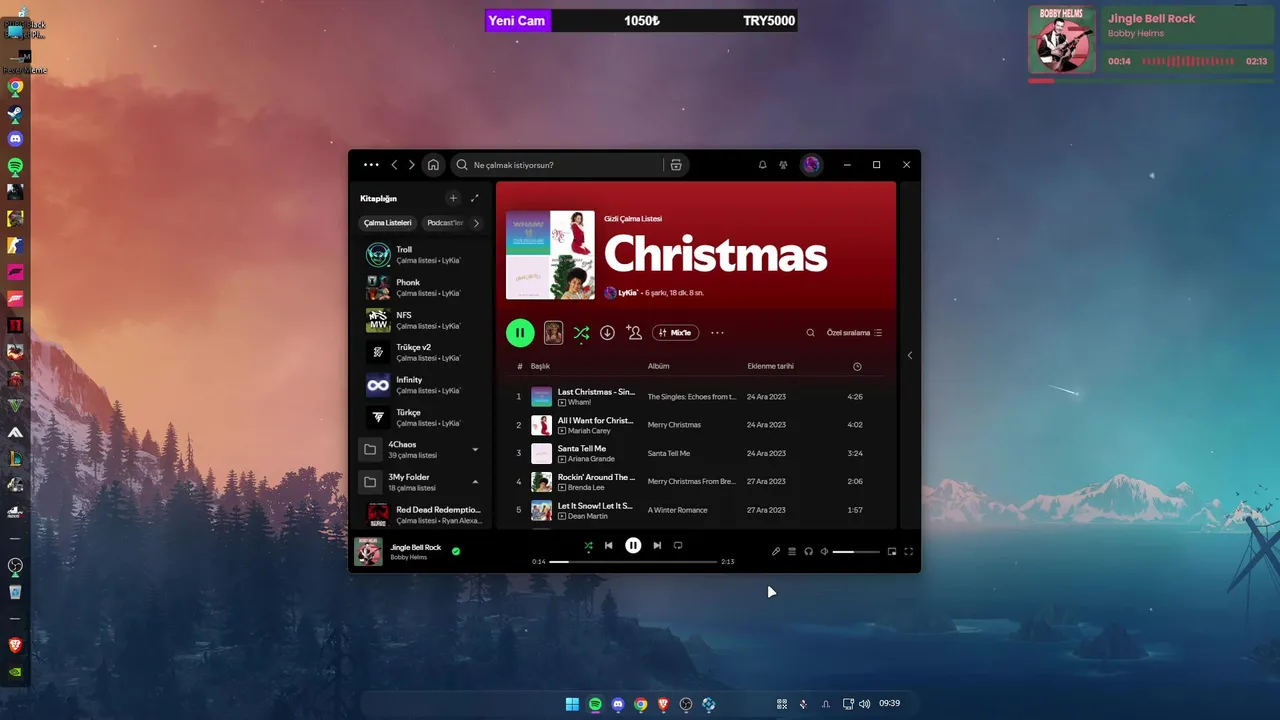This screenshot has width=1280, height=720.
Task: Sort by the 'Eklenme tarihi' column header
Action: 770,366
